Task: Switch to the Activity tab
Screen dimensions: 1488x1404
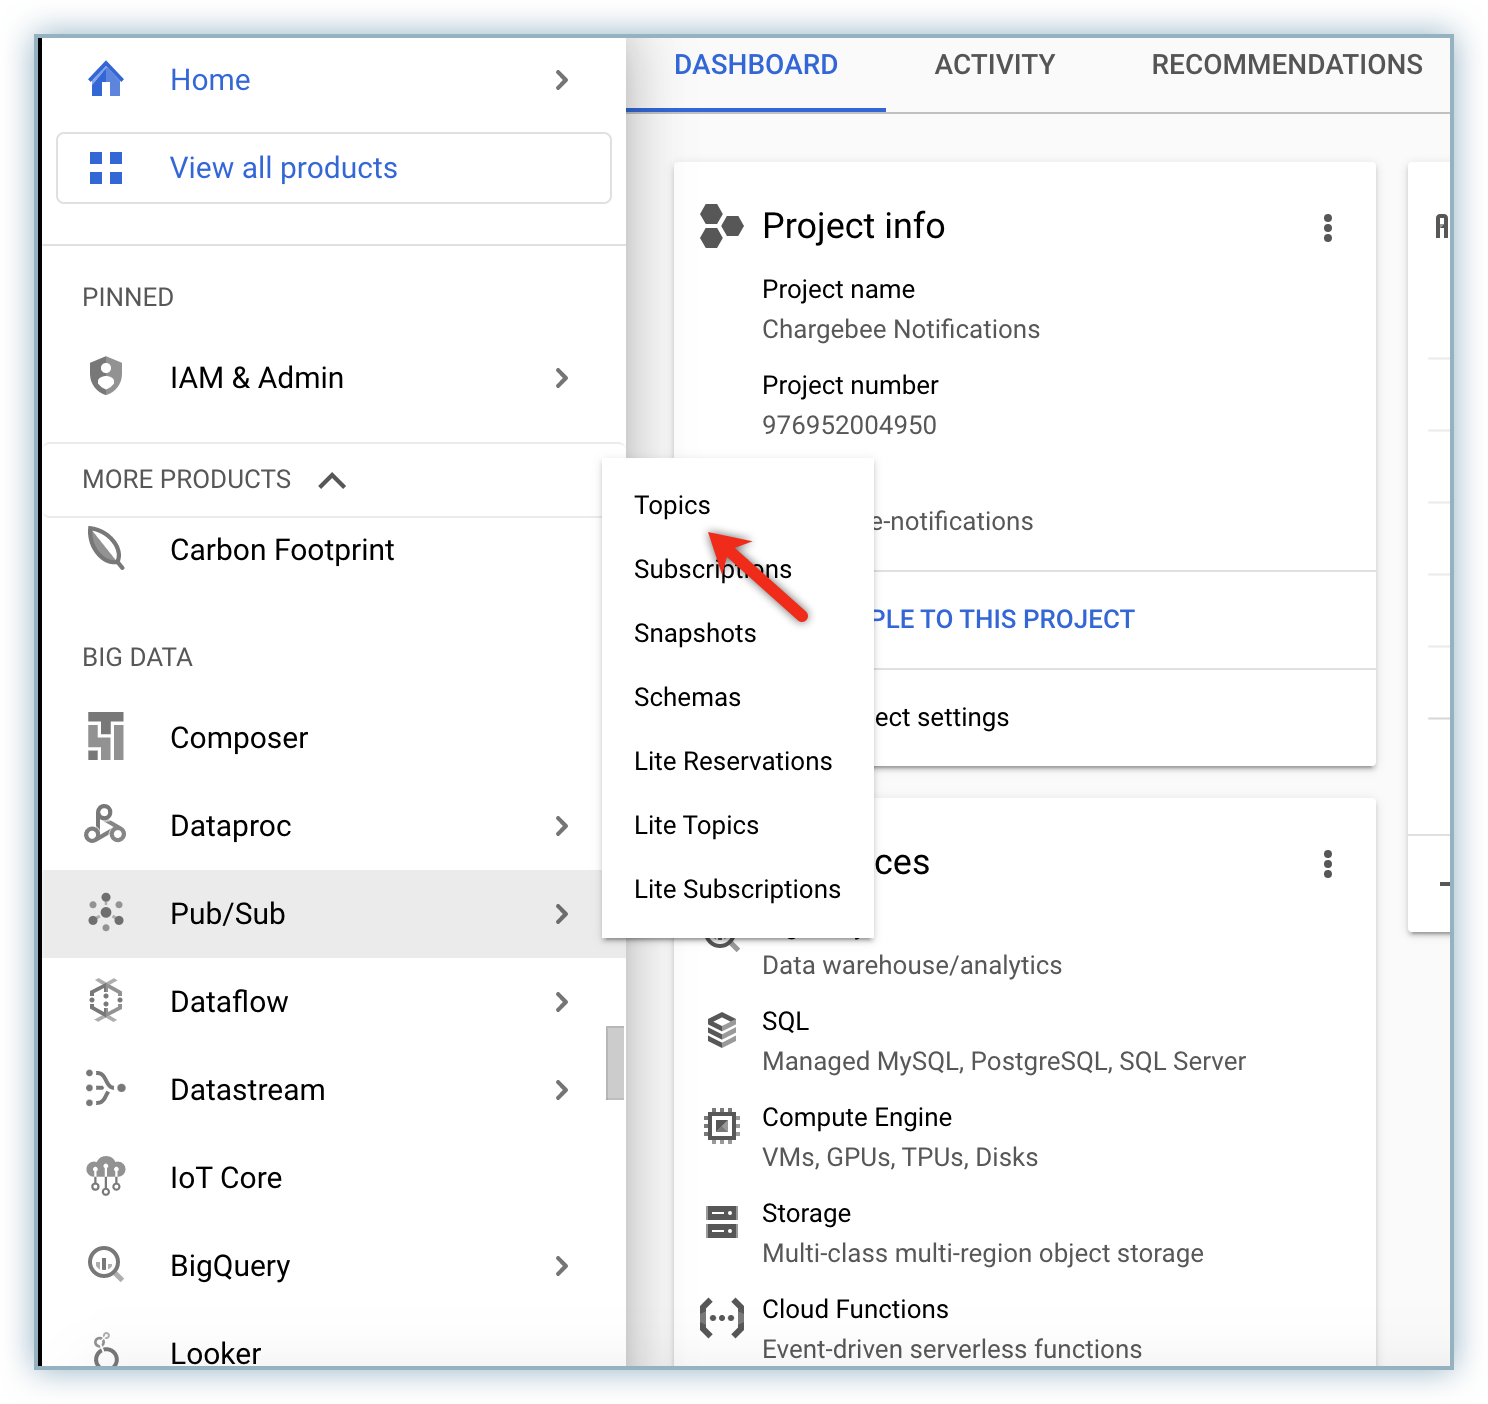Action: pos(994,65)
